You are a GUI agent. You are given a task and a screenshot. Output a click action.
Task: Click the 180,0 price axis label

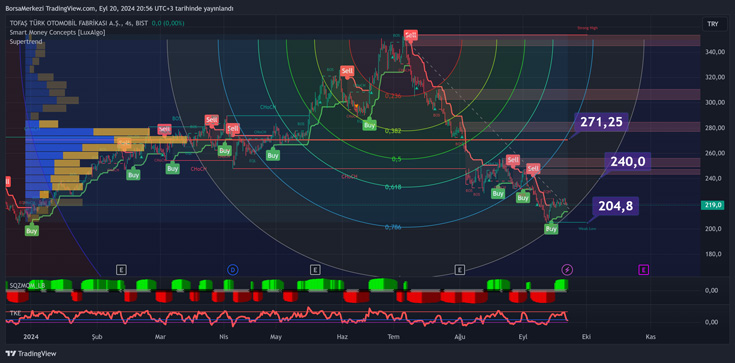[714, 254]
